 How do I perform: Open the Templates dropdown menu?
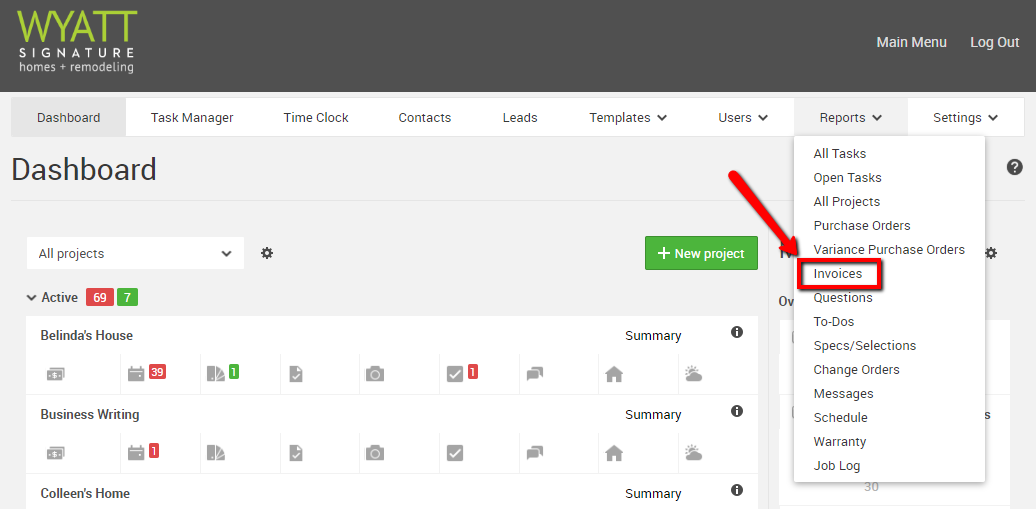pyautogui.click(x=627, y=118)
